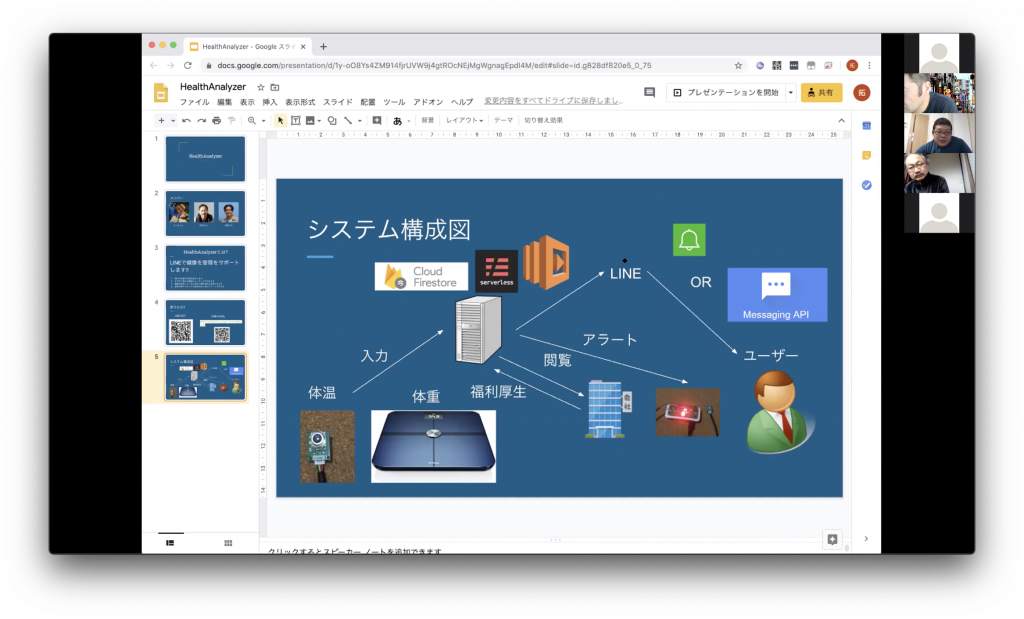Bookmark this page with the star icon
The width and height of the screenshot is (1024, 619).
pyautogui.click(x=739, y=65)
